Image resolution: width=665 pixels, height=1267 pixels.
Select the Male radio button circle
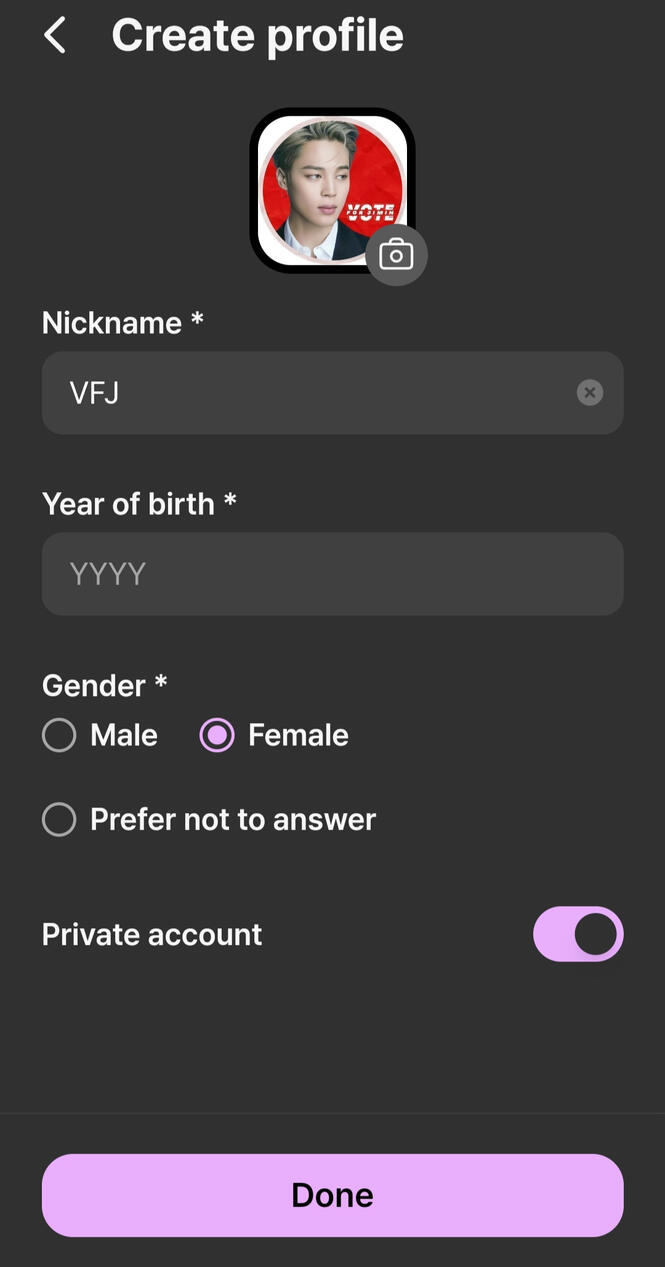(59, 735)
